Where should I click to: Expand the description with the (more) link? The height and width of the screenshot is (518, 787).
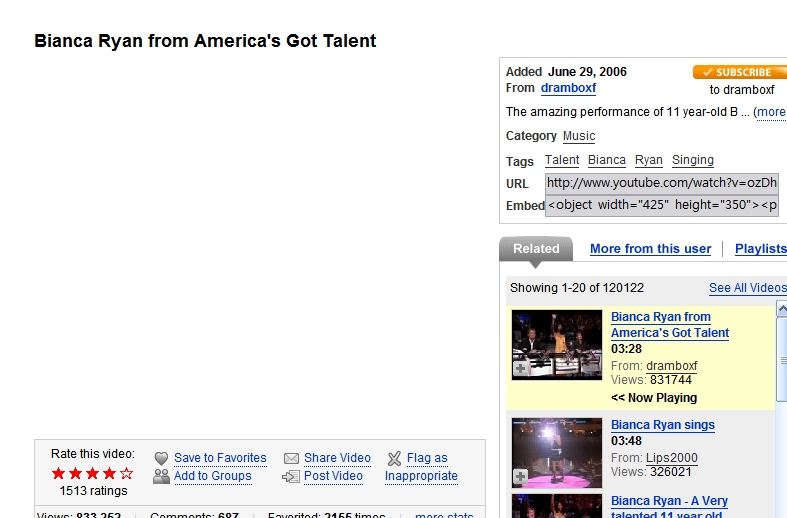coord(769,112)
